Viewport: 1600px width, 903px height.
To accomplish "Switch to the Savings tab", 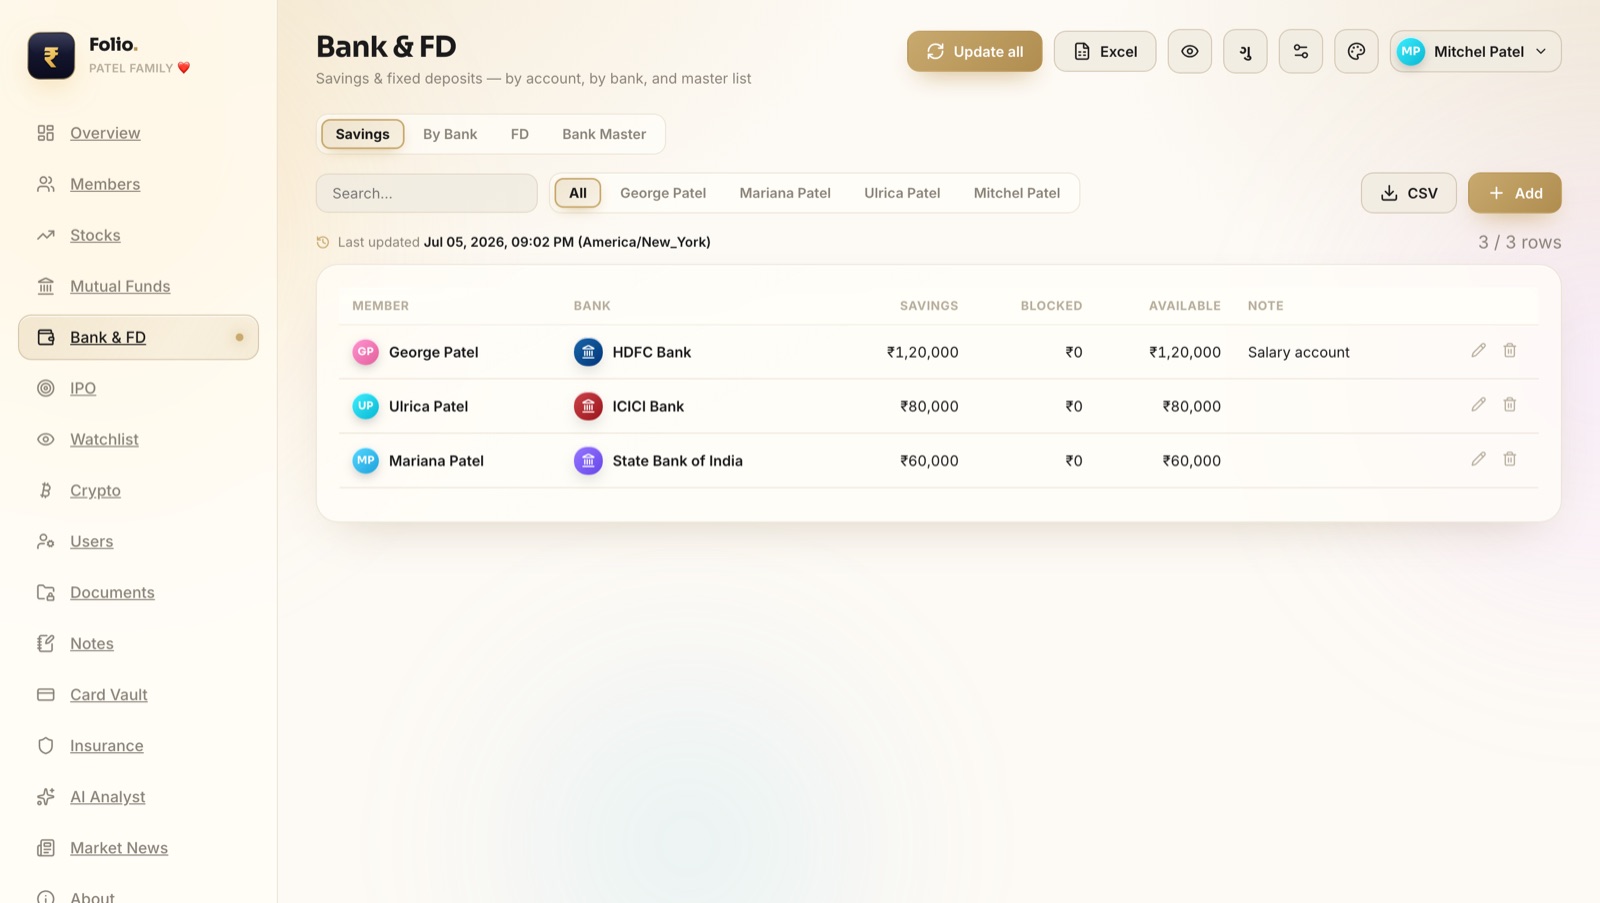I will click(x=363, y=134).
